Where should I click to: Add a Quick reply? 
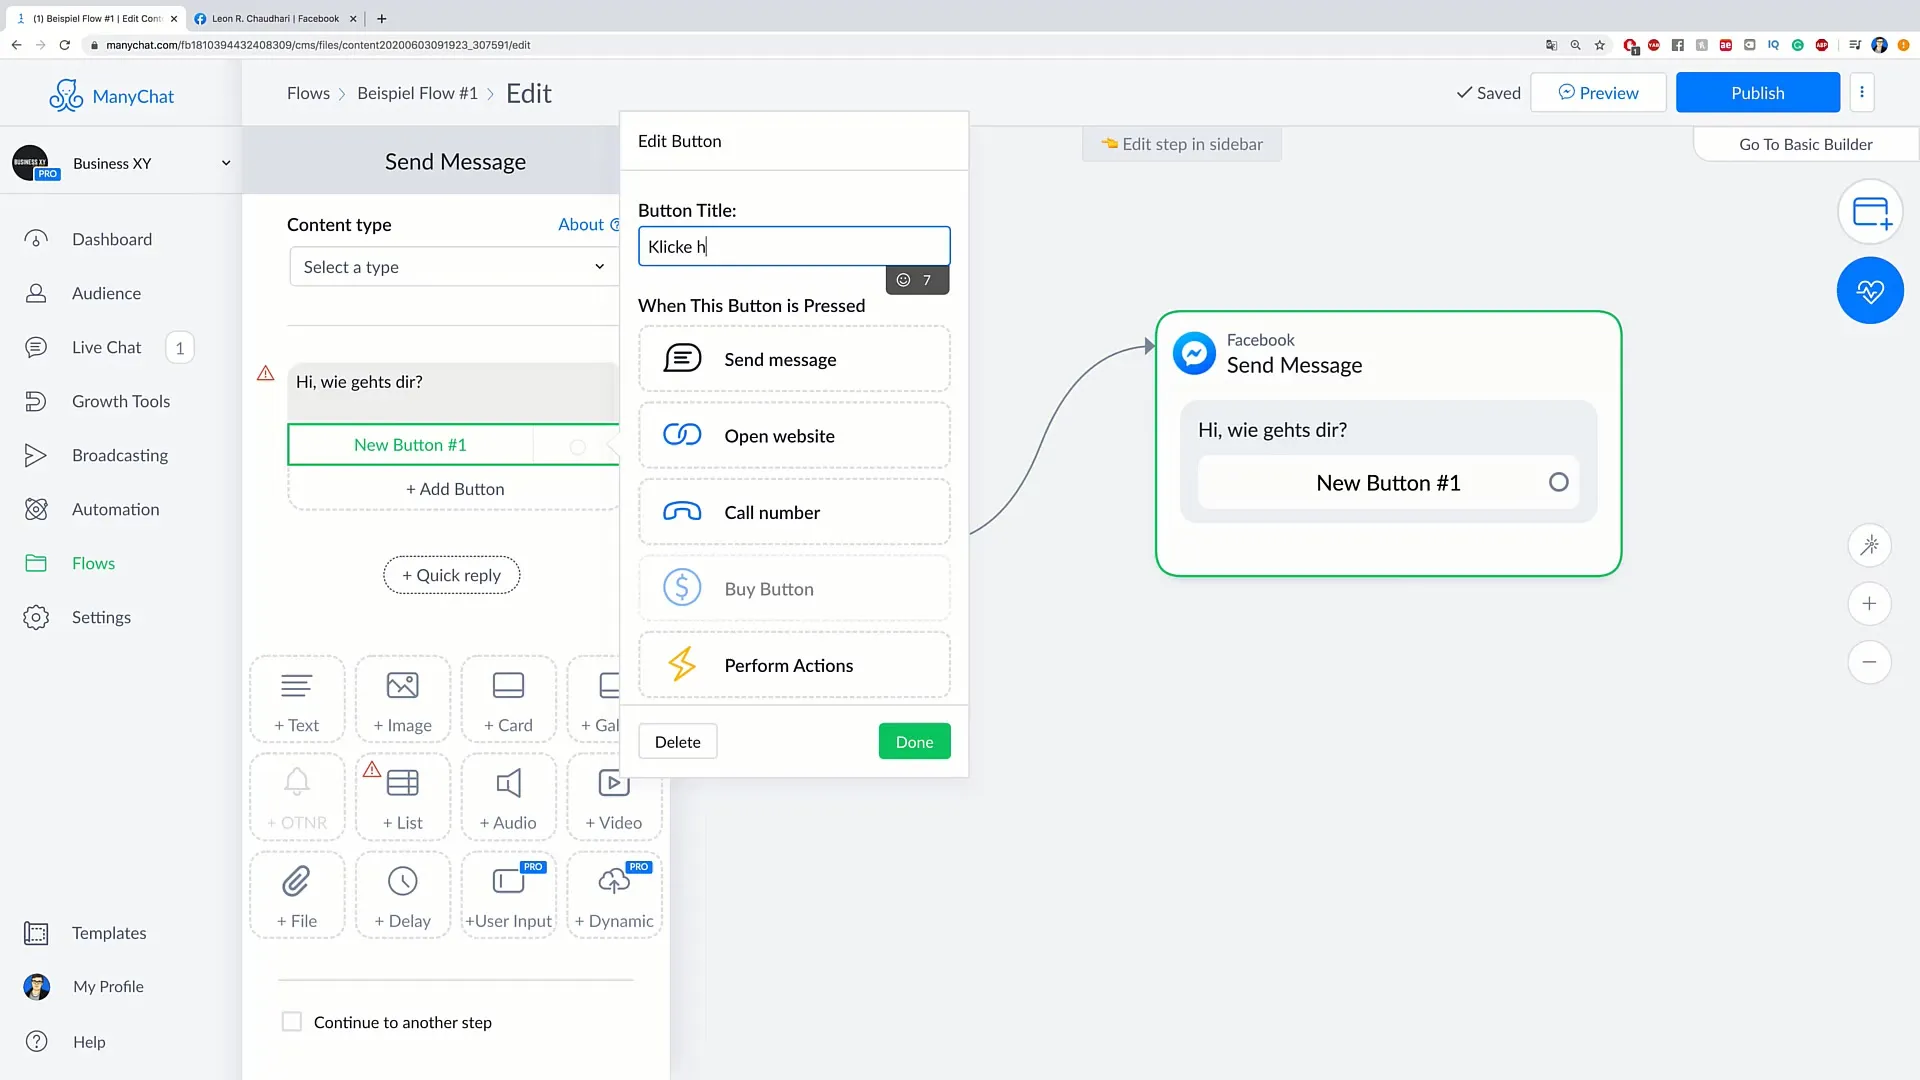[452, 575]
